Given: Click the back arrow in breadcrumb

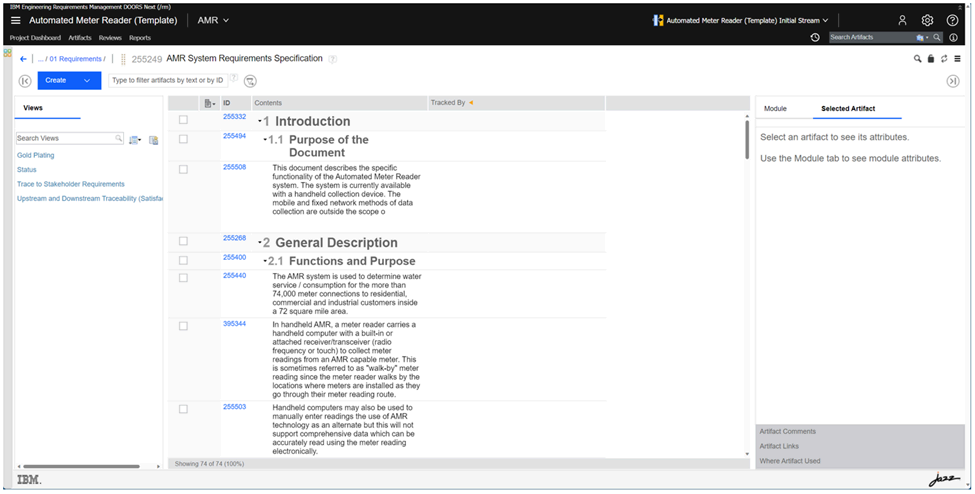Looking at the screenshot, I should (23, 59).
